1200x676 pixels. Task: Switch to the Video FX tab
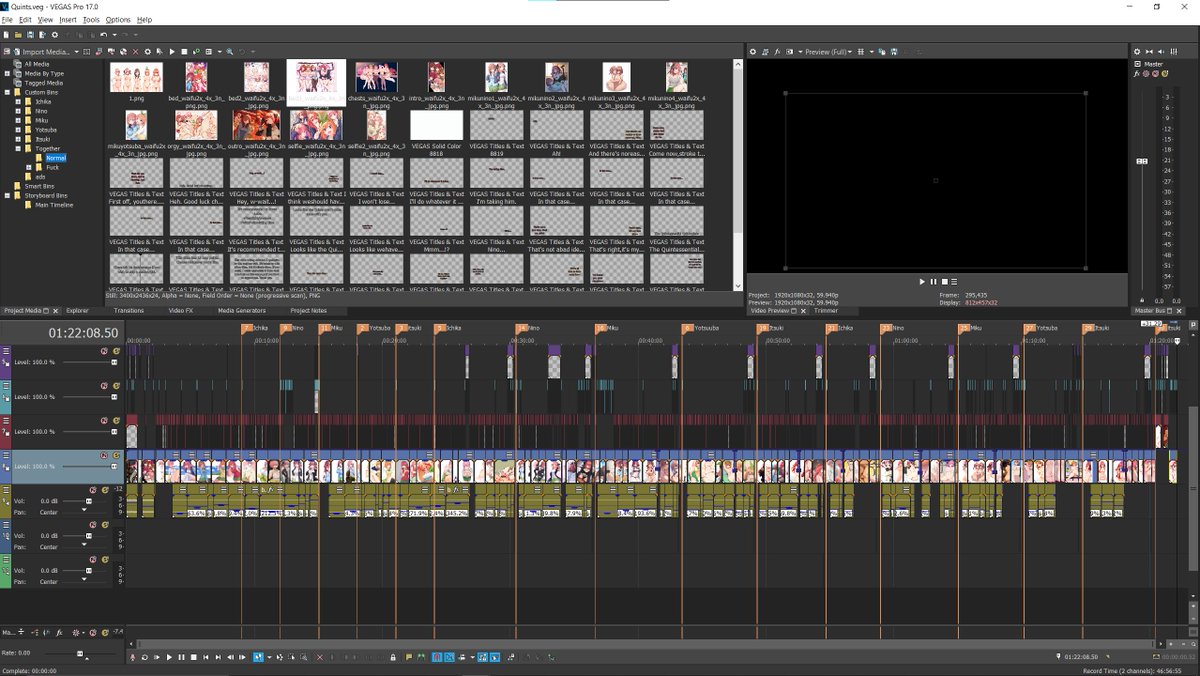click(x=180, y=311)
